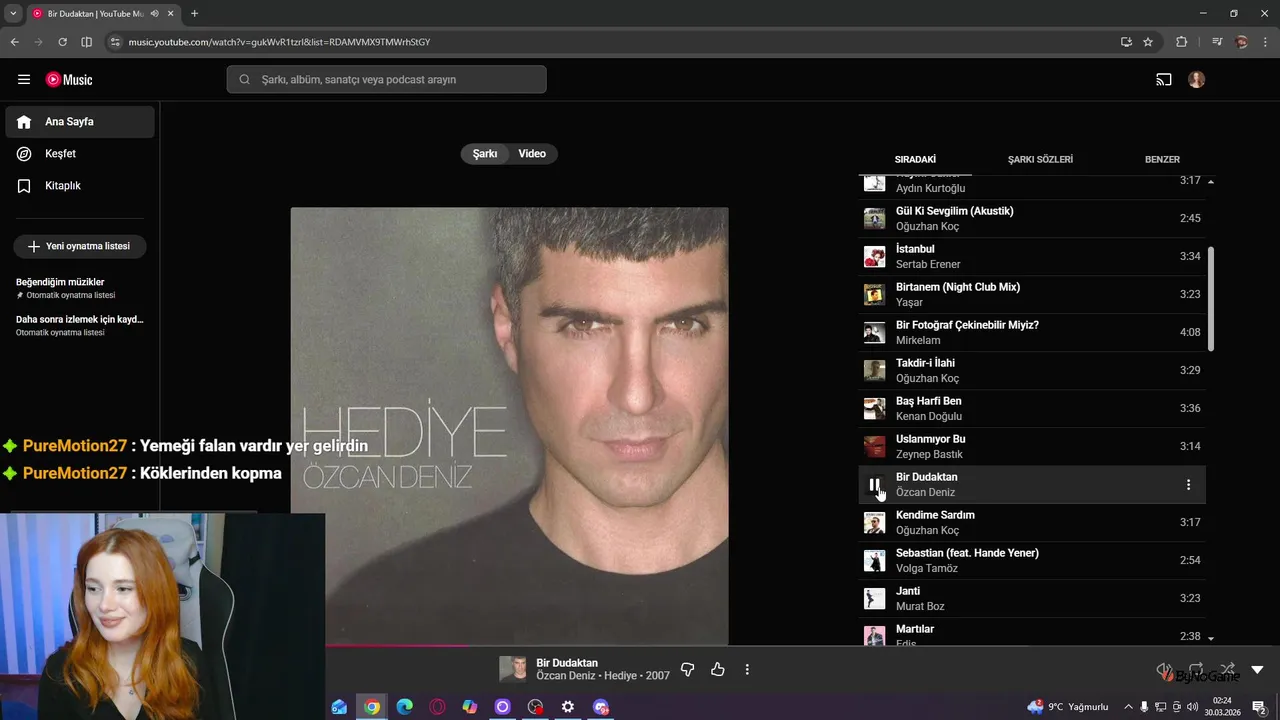Image resolution: width=1280 pixels, height=720 pixels.
Task: Open Daha sonra izlemek için kaydedilenler playlist
Action: 80,325
